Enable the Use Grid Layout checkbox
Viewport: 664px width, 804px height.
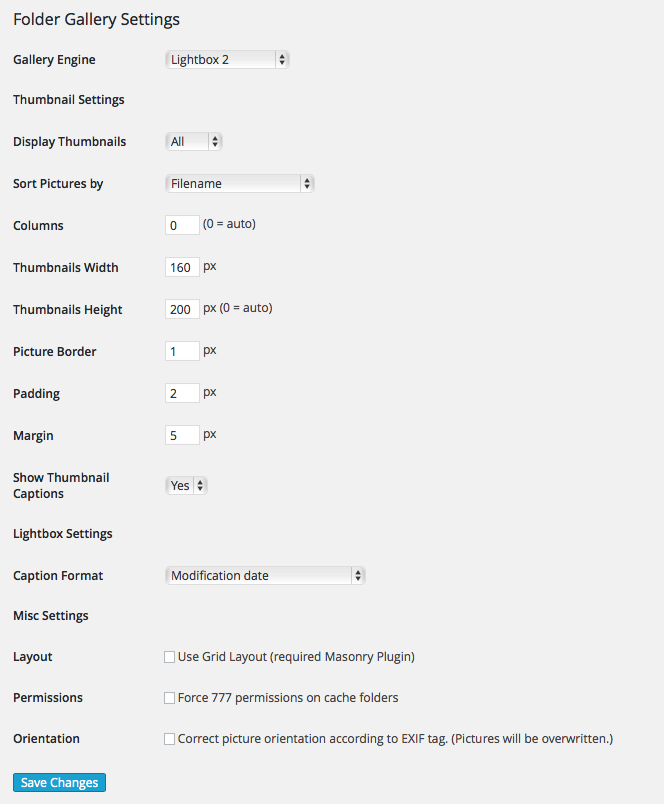[169, 657]
